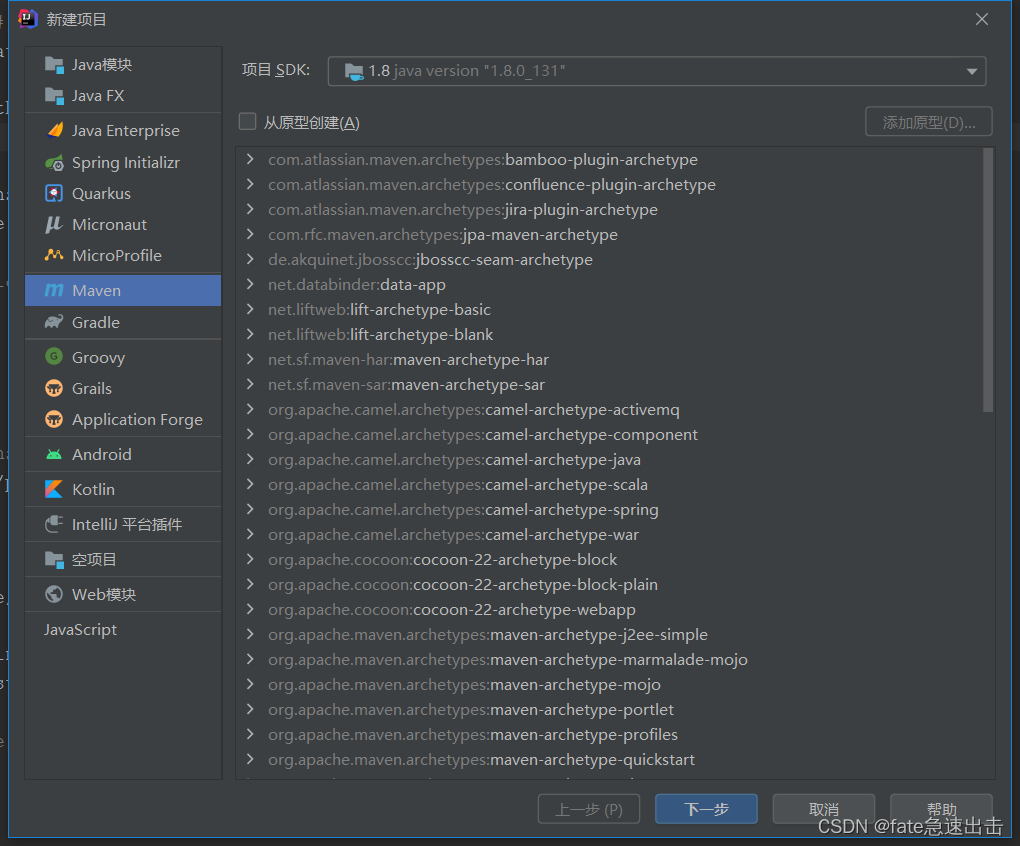Select the Gradle elephant icon
The width and height of the screenshot is (1020, 846).
(x=54, y=322)
